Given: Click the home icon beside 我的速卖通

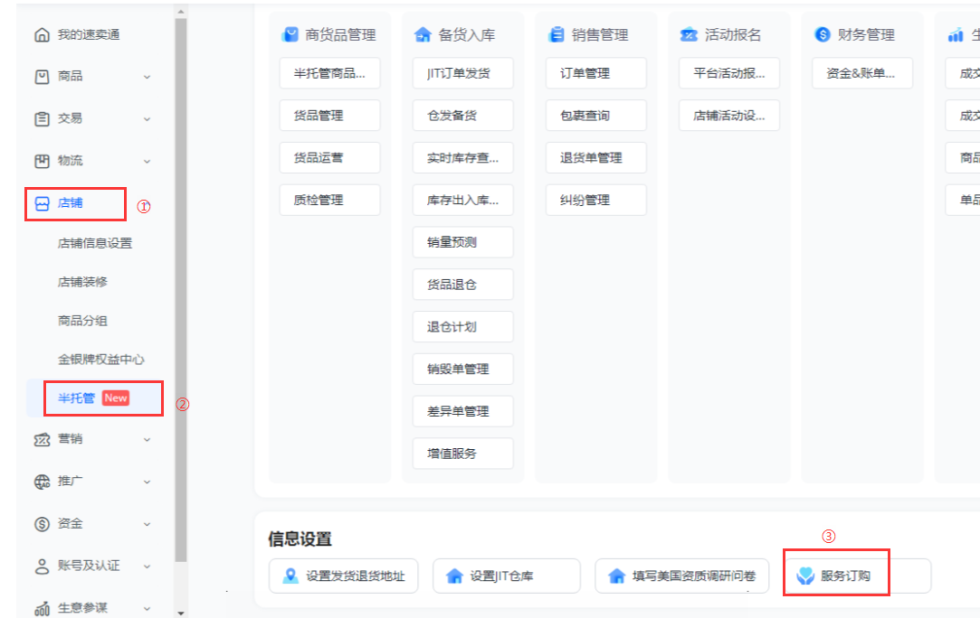Looking at the screenshot, I should point(42,35).
